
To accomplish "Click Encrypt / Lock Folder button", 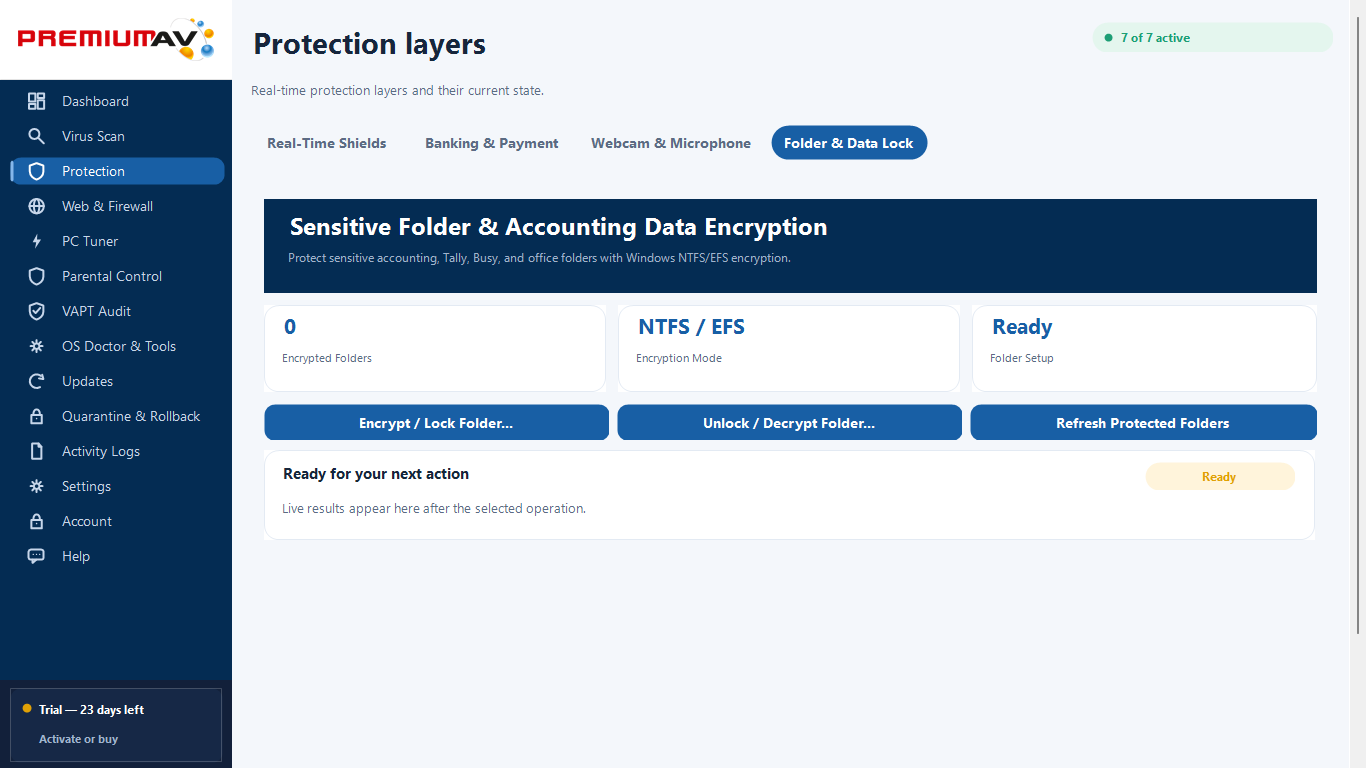I will click(436, 423).
